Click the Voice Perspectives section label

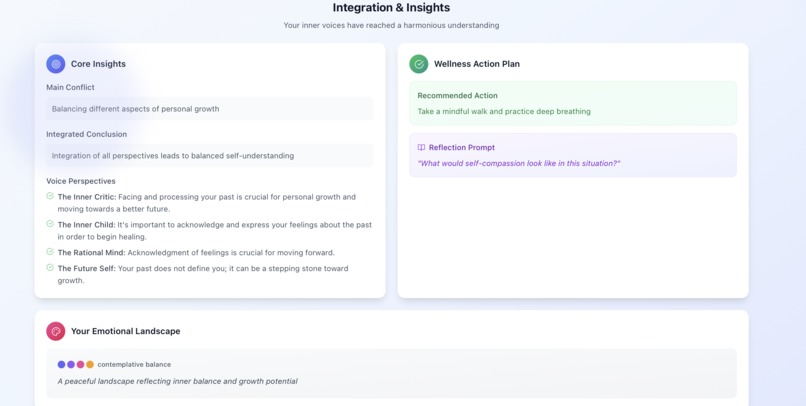[81, 181]
